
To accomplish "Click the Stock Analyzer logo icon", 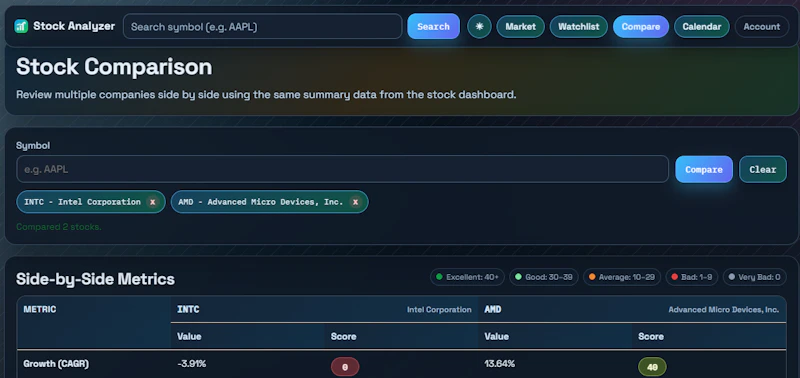I will click(x=21, y=26).
